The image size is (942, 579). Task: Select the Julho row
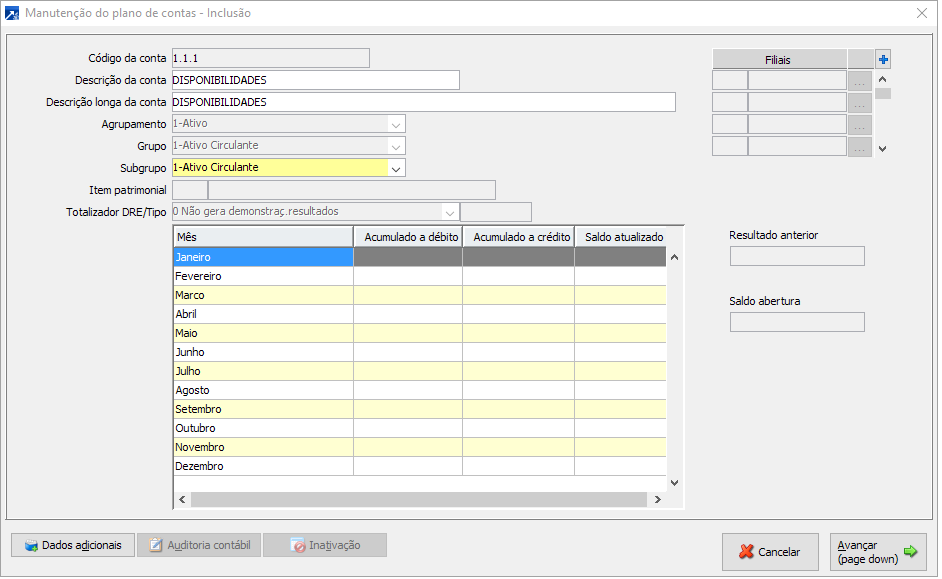coord(420,371)
